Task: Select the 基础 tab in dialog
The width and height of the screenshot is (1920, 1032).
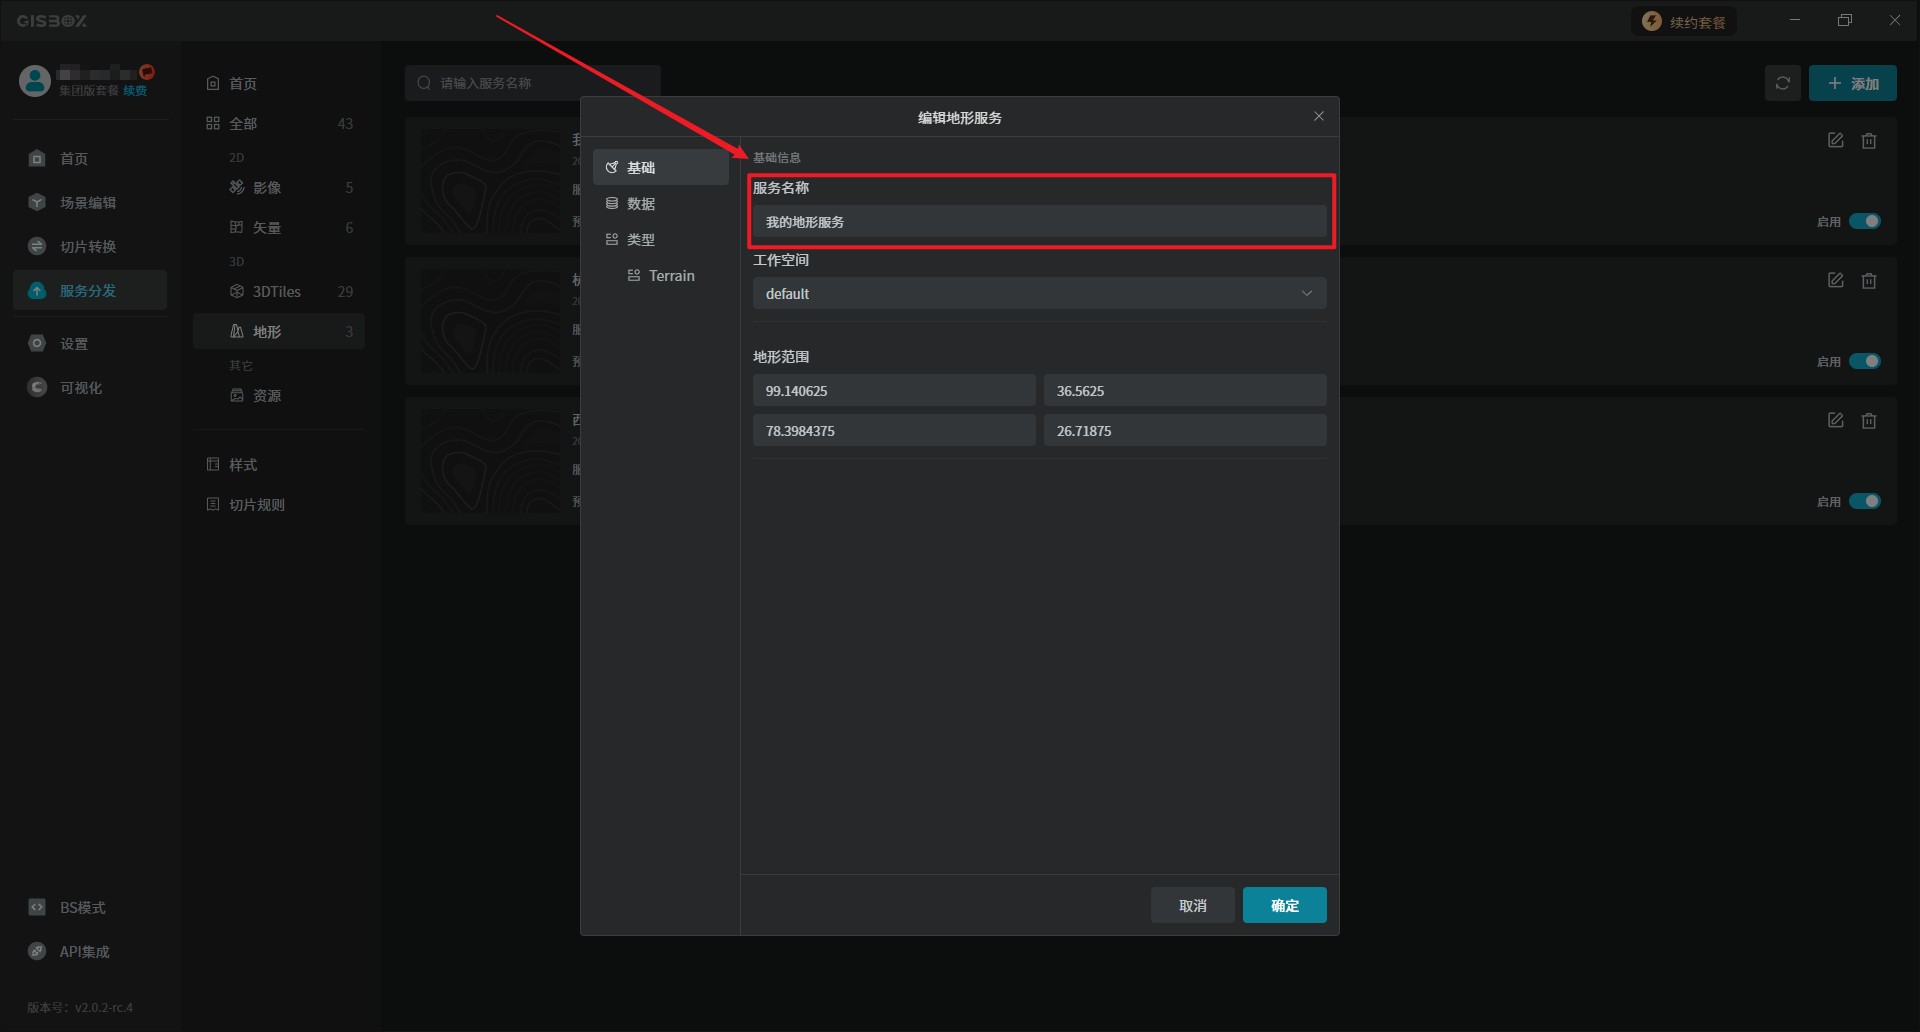Action: coord(641,168)
